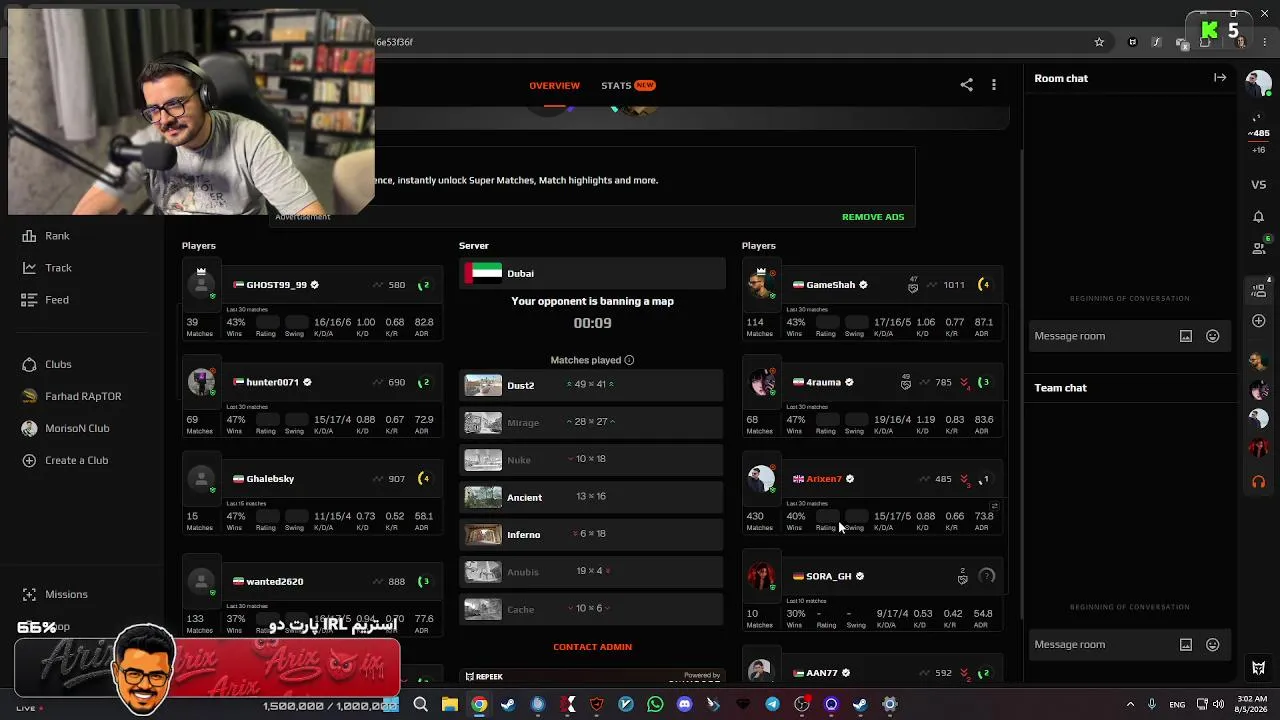Select the Mirage map row
The width and height of the screenshot is (1280, 720).
[591, 422]
